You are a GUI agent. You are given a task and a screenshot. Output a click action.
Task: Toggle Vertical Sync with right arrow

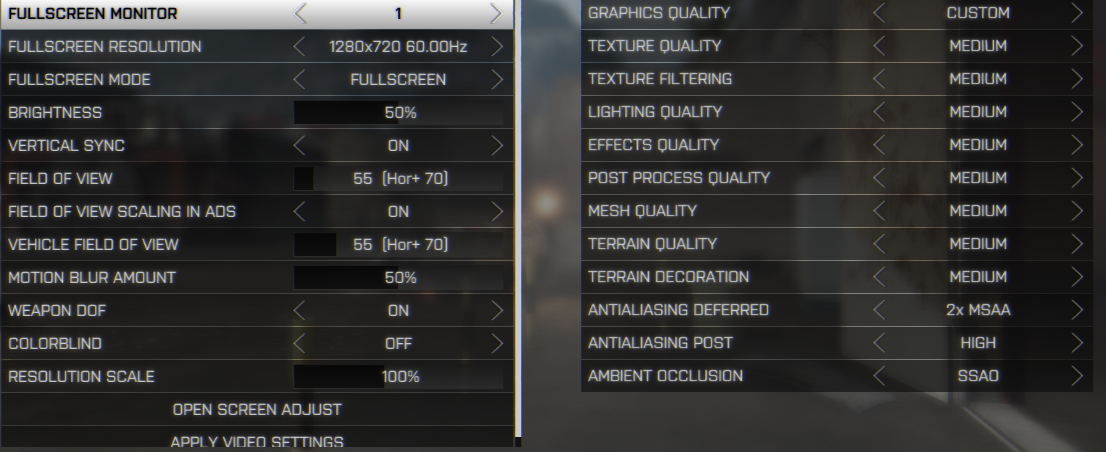tap(497, 145)
